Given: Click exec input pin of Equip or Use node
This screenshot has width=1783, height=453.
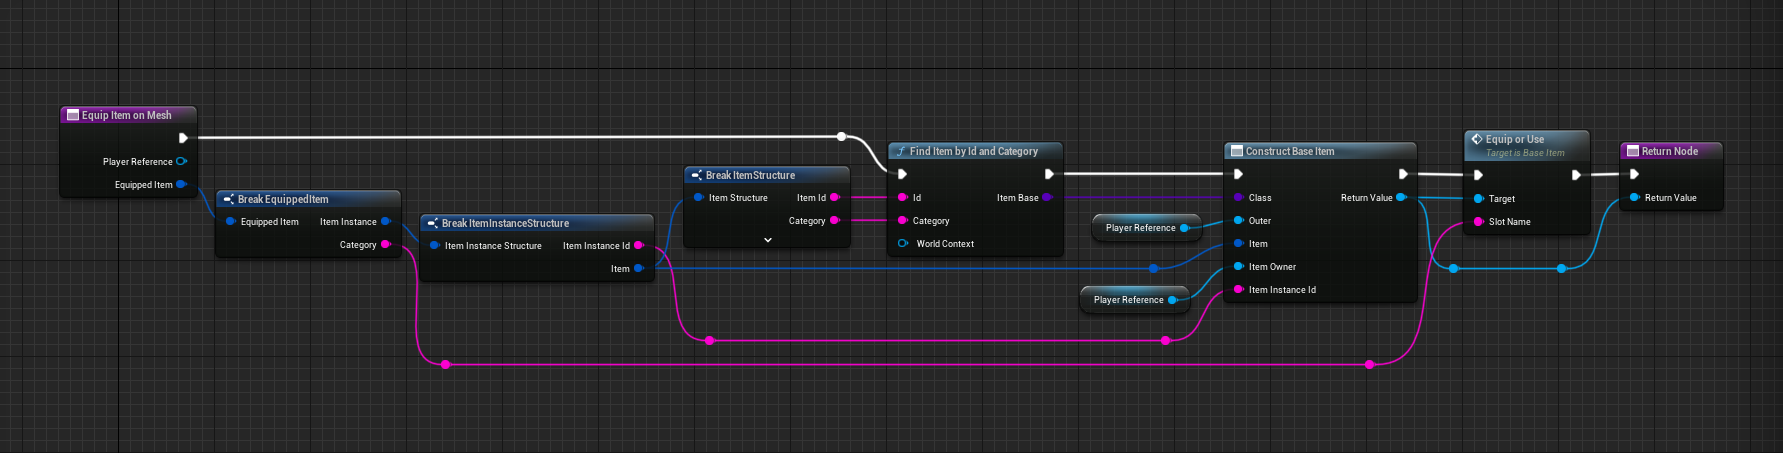Looking at the screenshot, I should click(x=1478, y=175).
